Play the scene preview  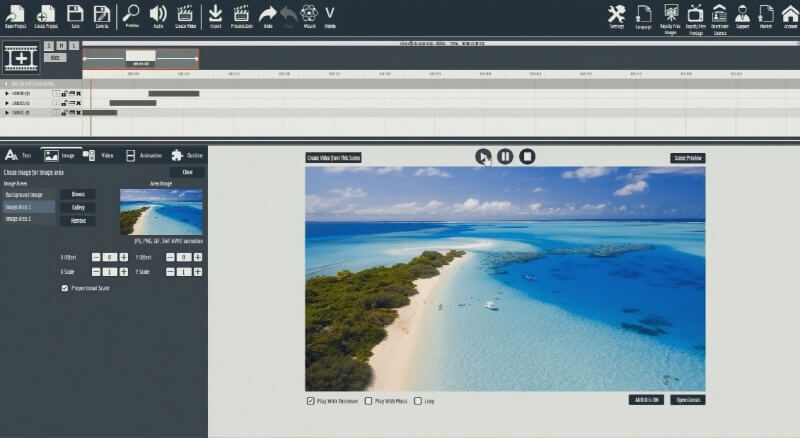tap(483, 156)
